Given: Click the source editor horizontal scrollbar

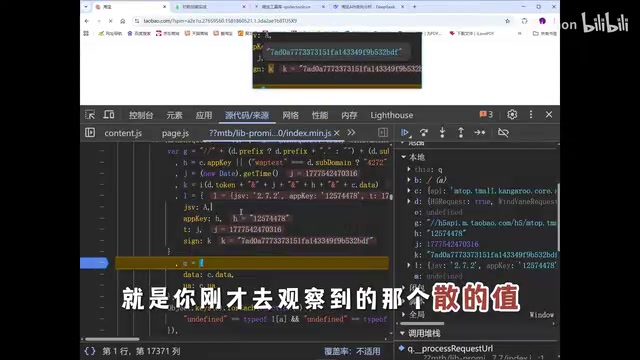Looking at the screenshot, I should (x=112, y=339).
